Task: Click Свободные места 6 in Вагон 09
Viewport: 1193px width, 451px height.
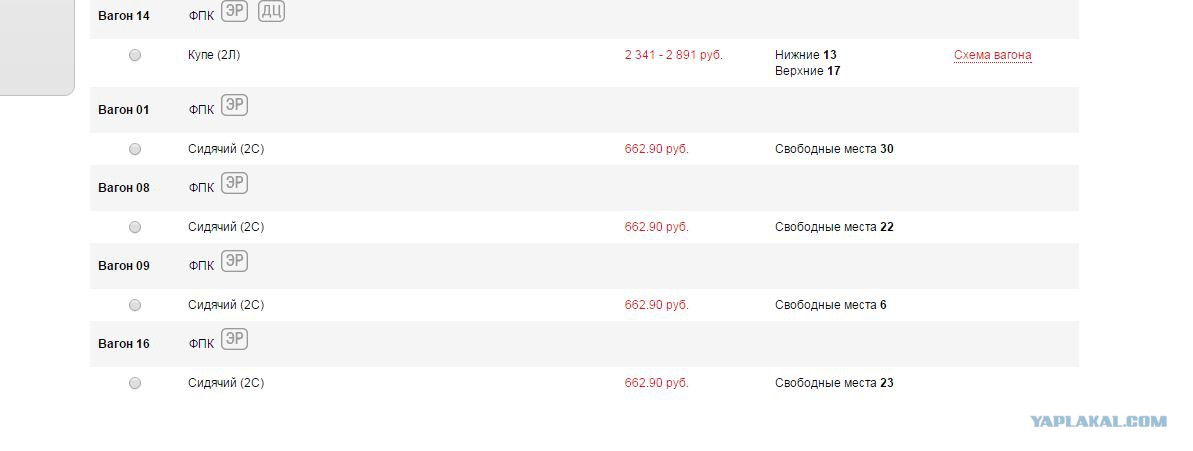Action: coord(831,305)
